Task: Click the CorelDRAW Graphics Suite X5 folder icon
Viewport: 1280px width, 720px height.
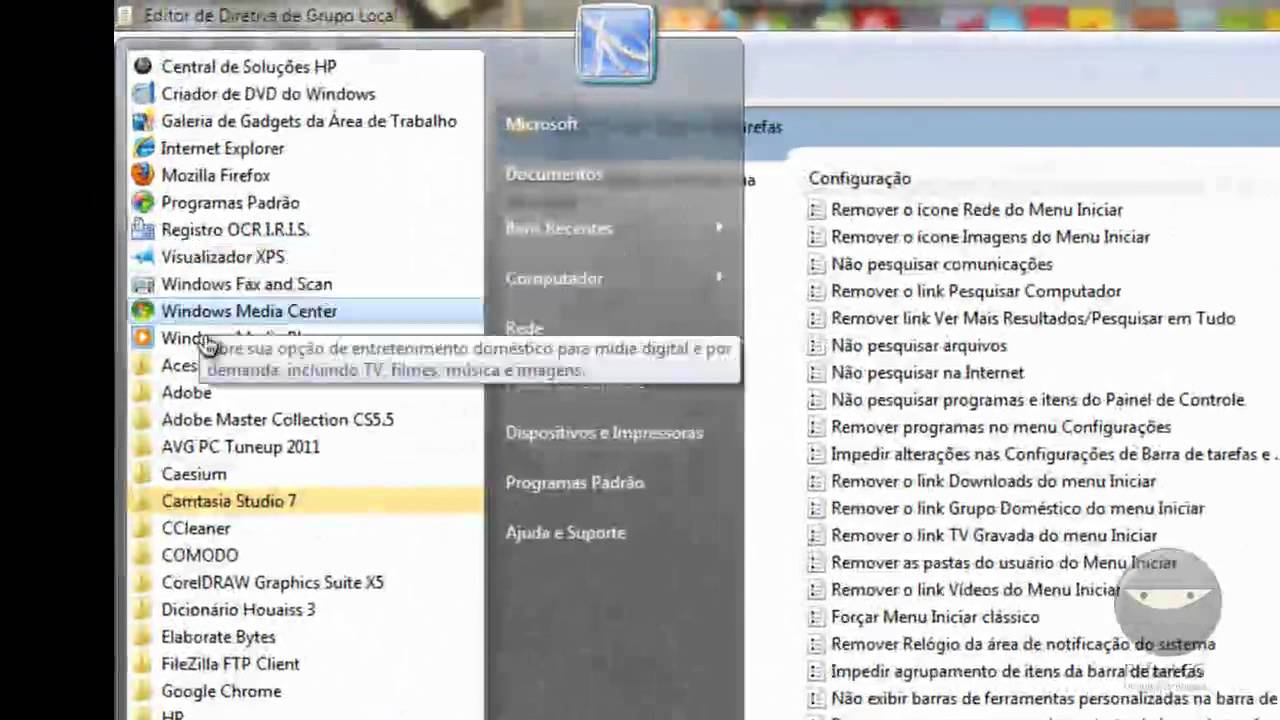Action: (x=143, y=582)
